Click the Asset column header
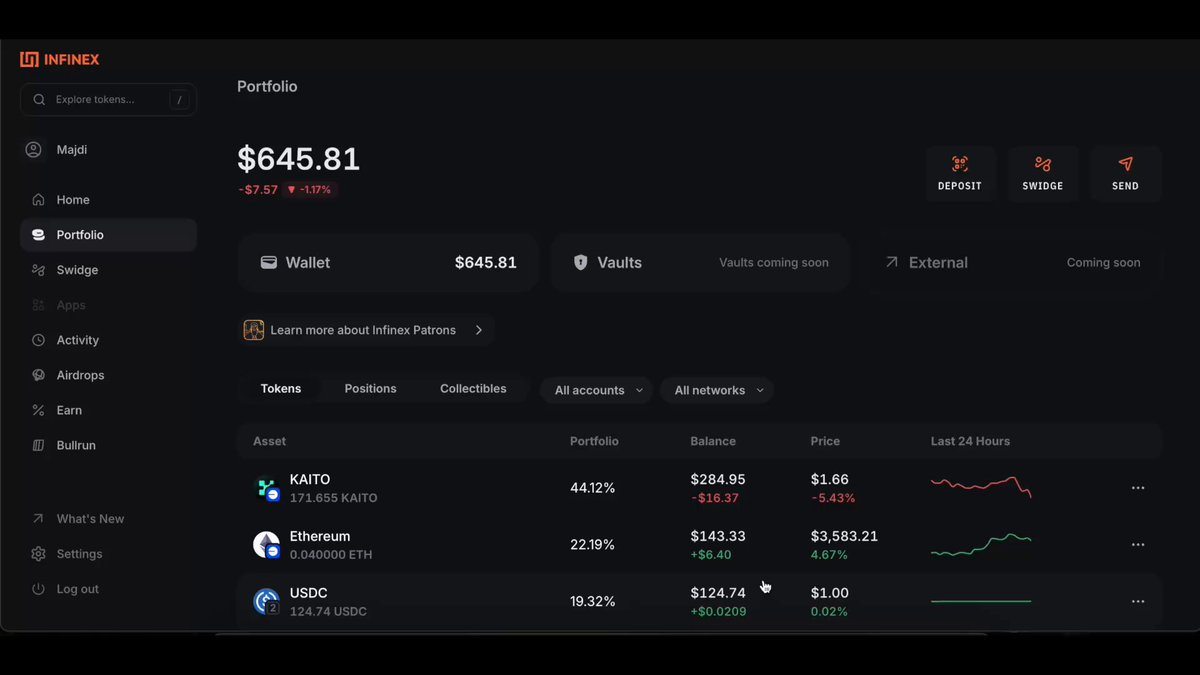This screenshot has height=675, width=1200. pos(269,441)
